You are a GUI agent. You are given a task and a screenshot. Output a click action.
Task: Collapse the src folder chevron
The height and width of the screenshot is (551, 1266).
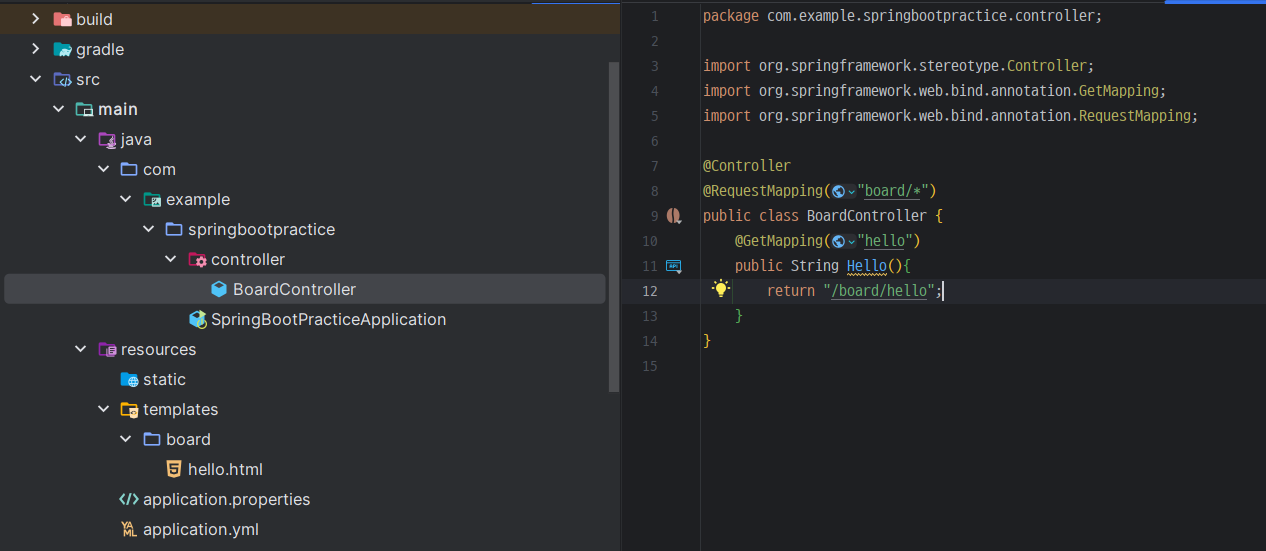[x=36, y=79]
